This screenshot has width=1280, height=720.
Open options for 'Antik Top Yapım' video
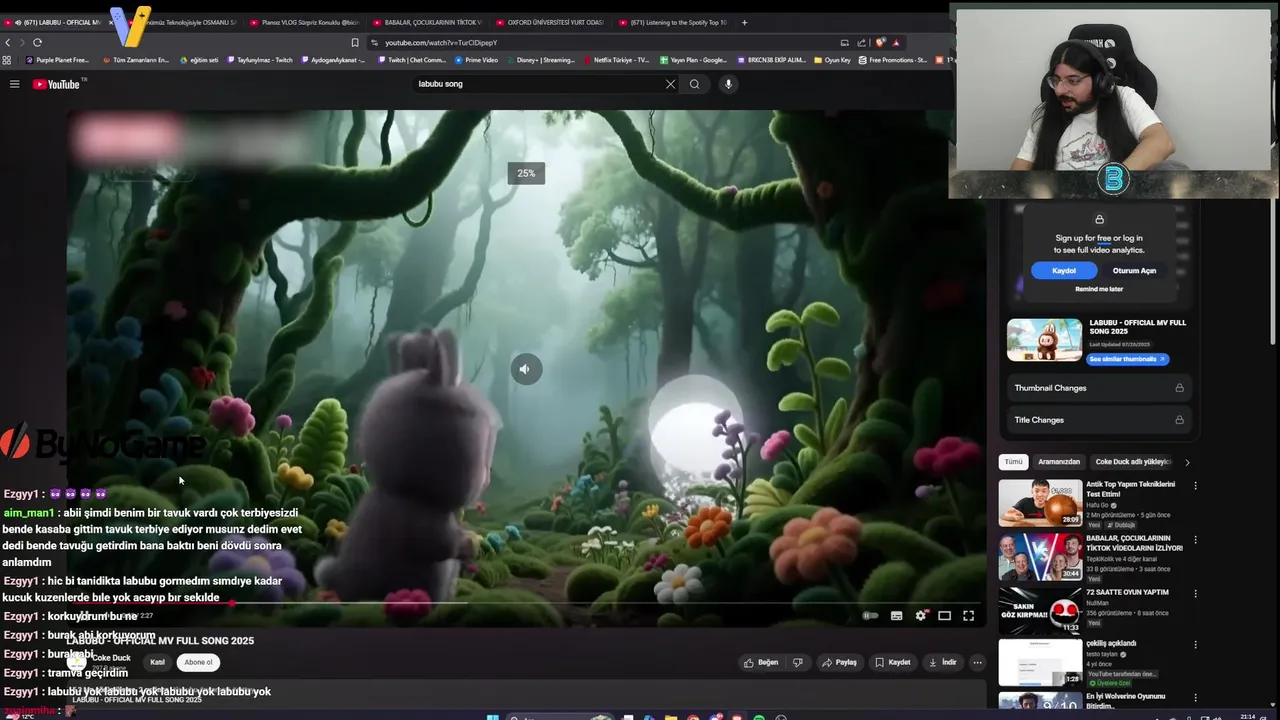[x=1195, y=486]
